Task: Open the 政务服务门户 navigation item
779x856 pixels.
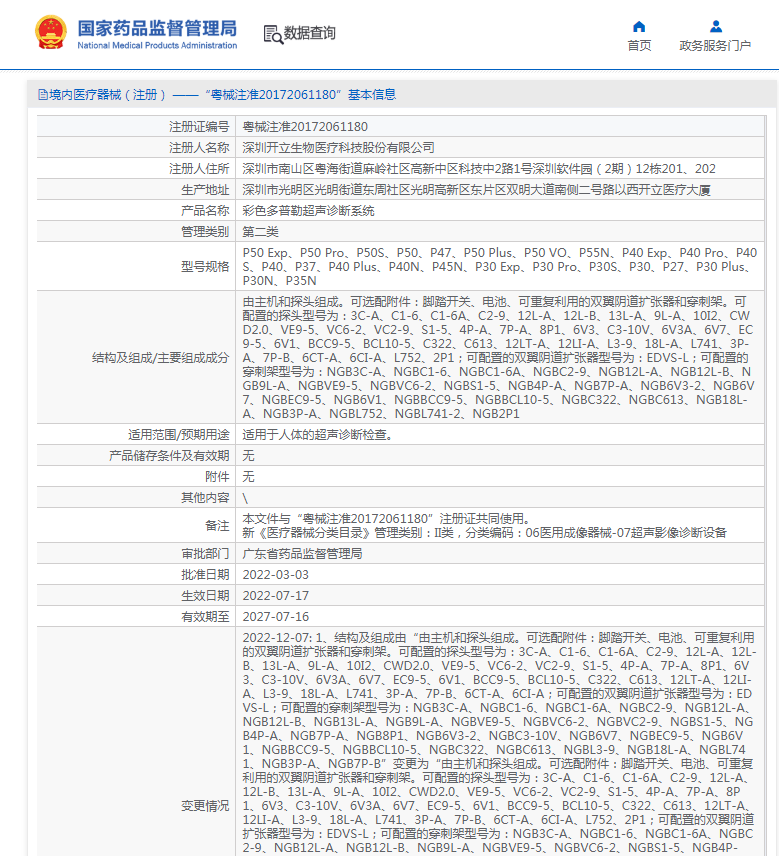Action: (715, 45)
